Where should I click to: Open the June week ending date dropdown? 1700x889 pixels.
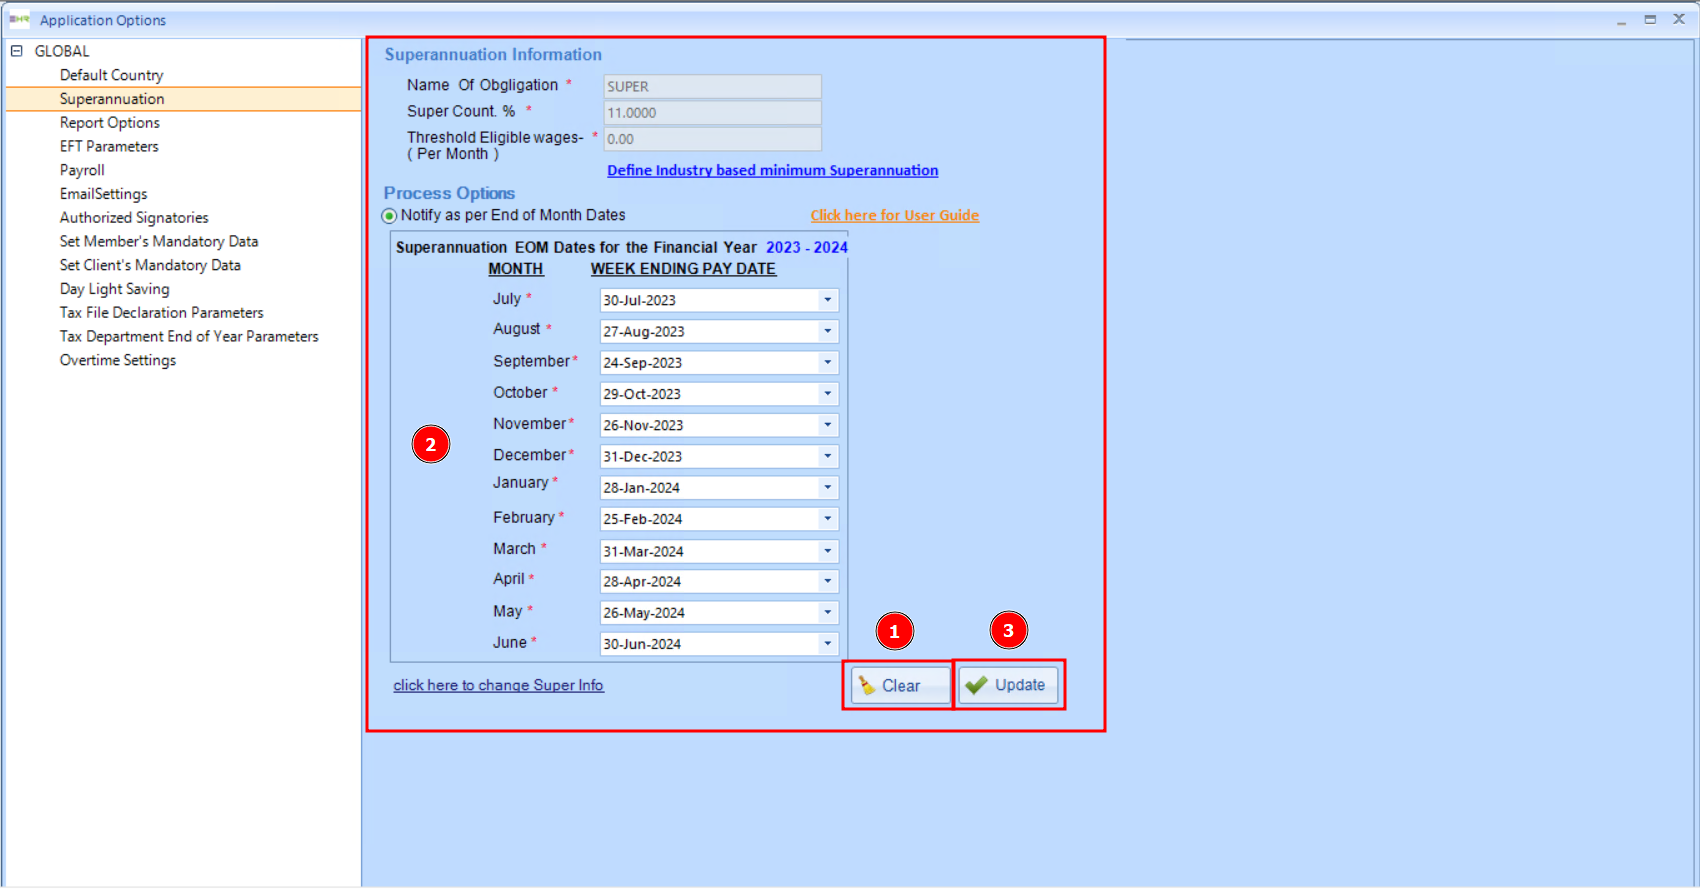coord(827,644)
